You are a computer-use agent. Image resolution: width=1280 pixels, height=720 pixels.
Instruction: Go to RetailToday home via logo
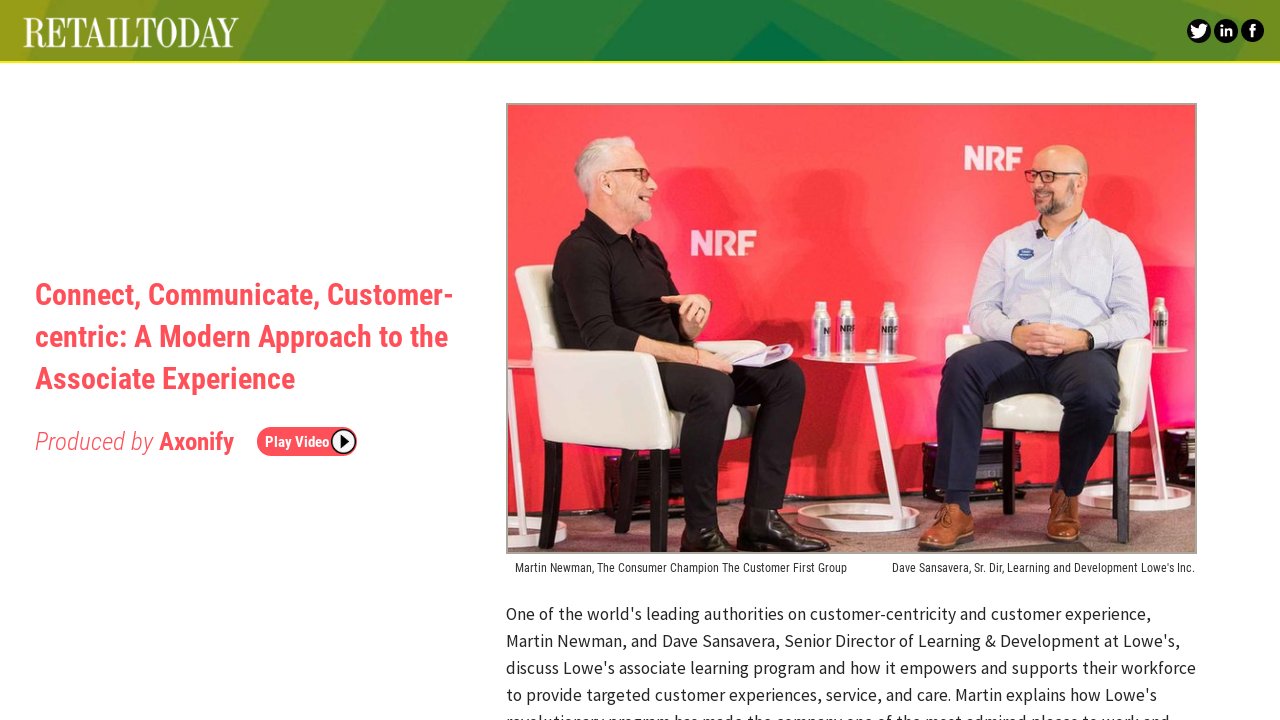pyautogui.click(x=131, y=32)
